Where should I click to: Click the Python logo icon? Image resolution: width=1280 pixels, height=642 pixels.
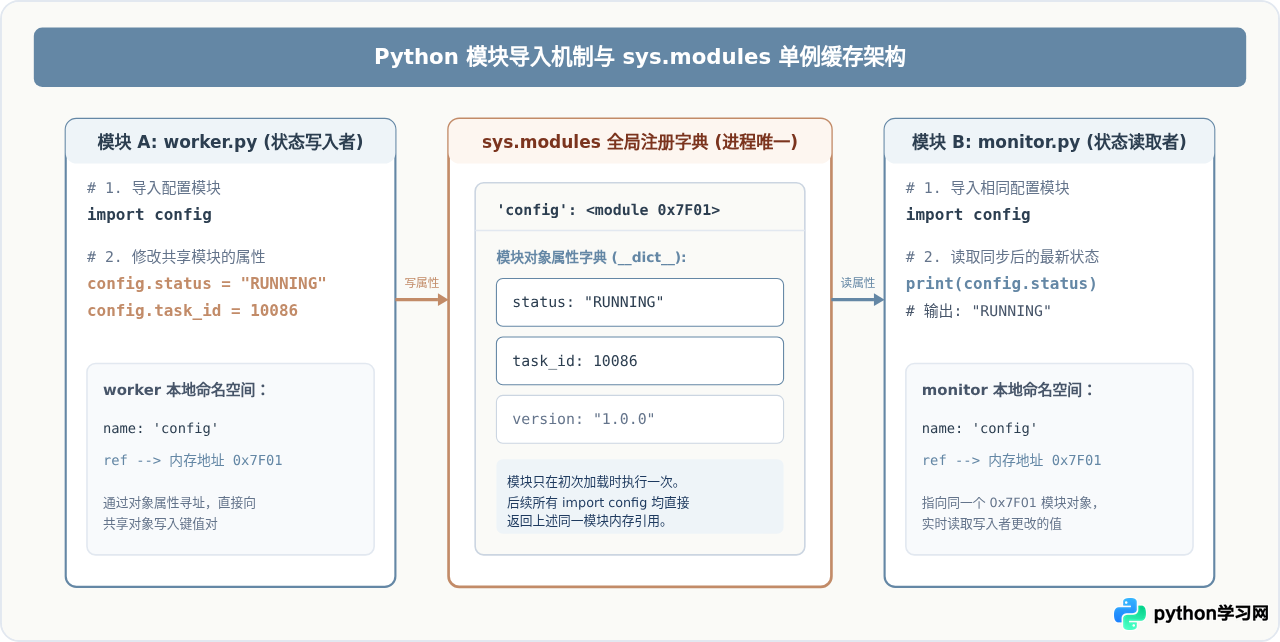(x=1130, y=614)
